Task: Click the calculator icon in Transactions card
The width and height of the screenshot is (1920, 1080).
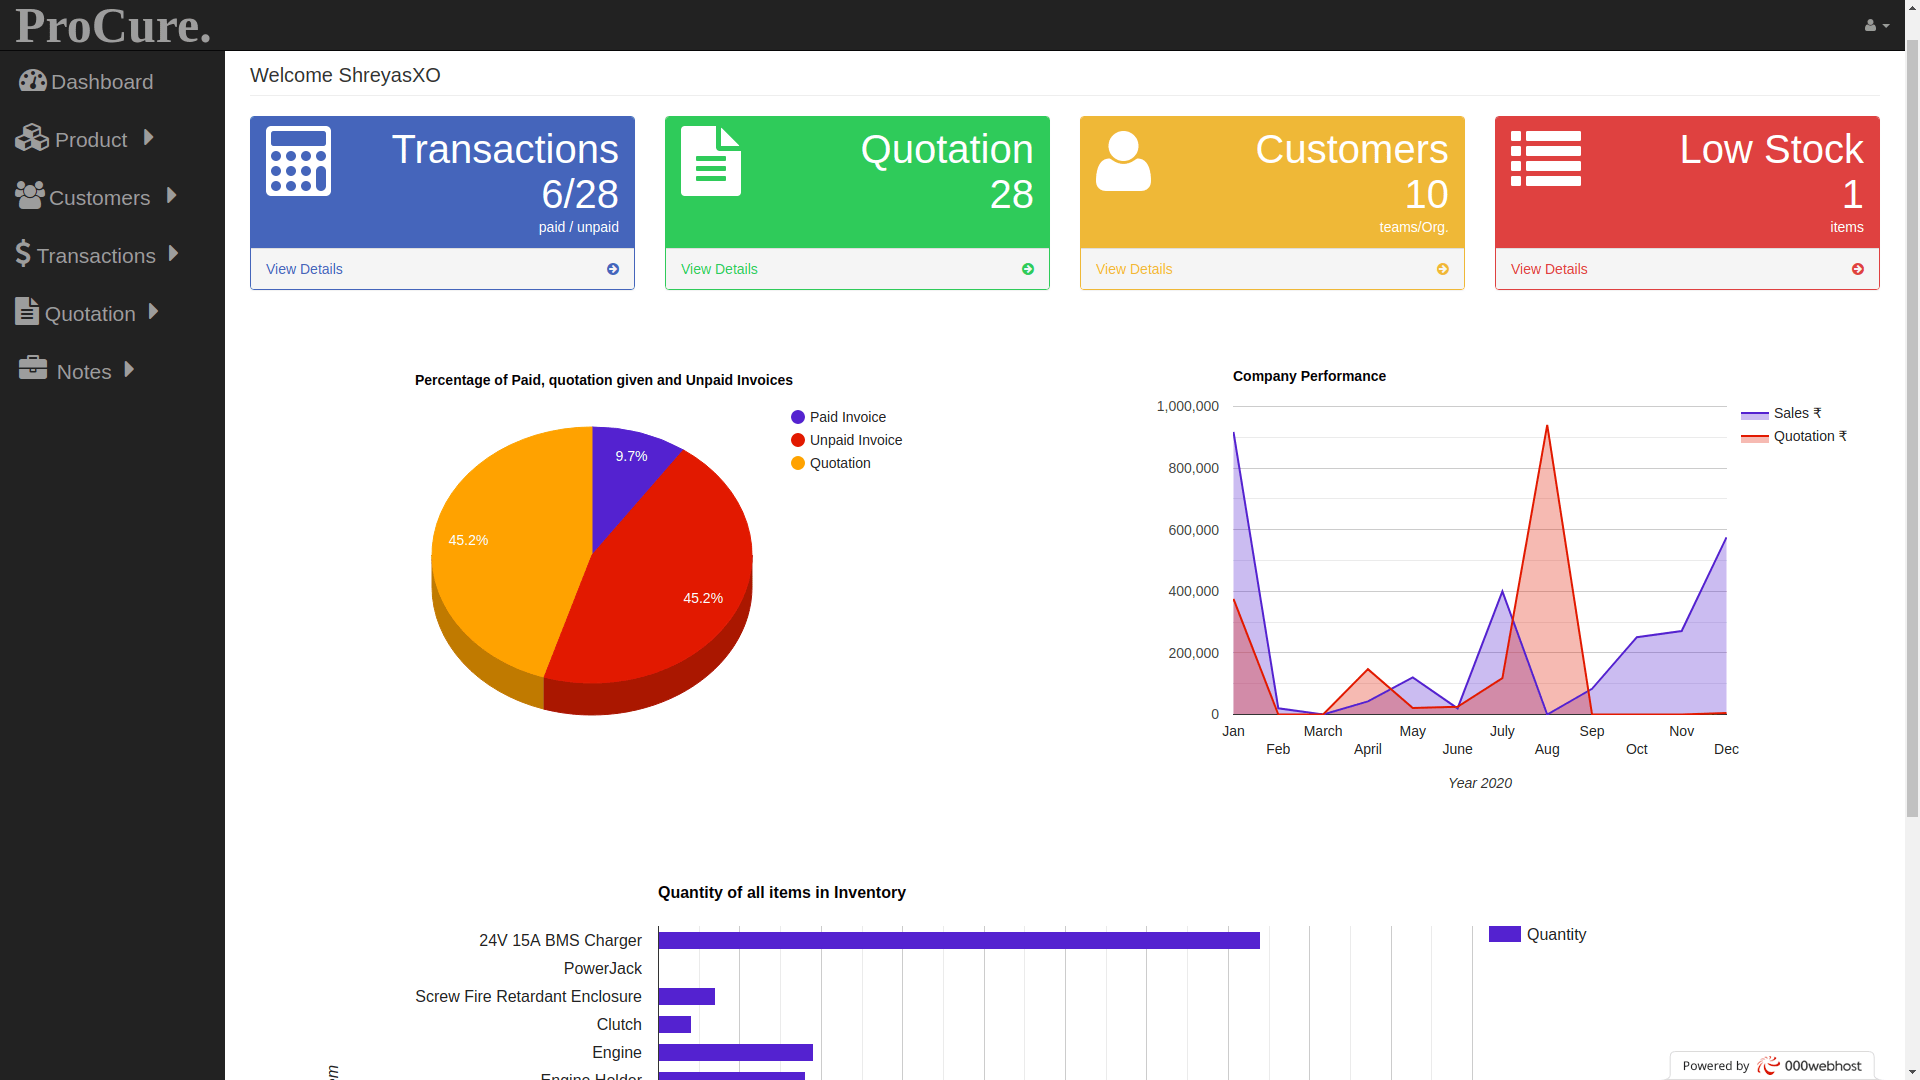Action: pos(298,161)
